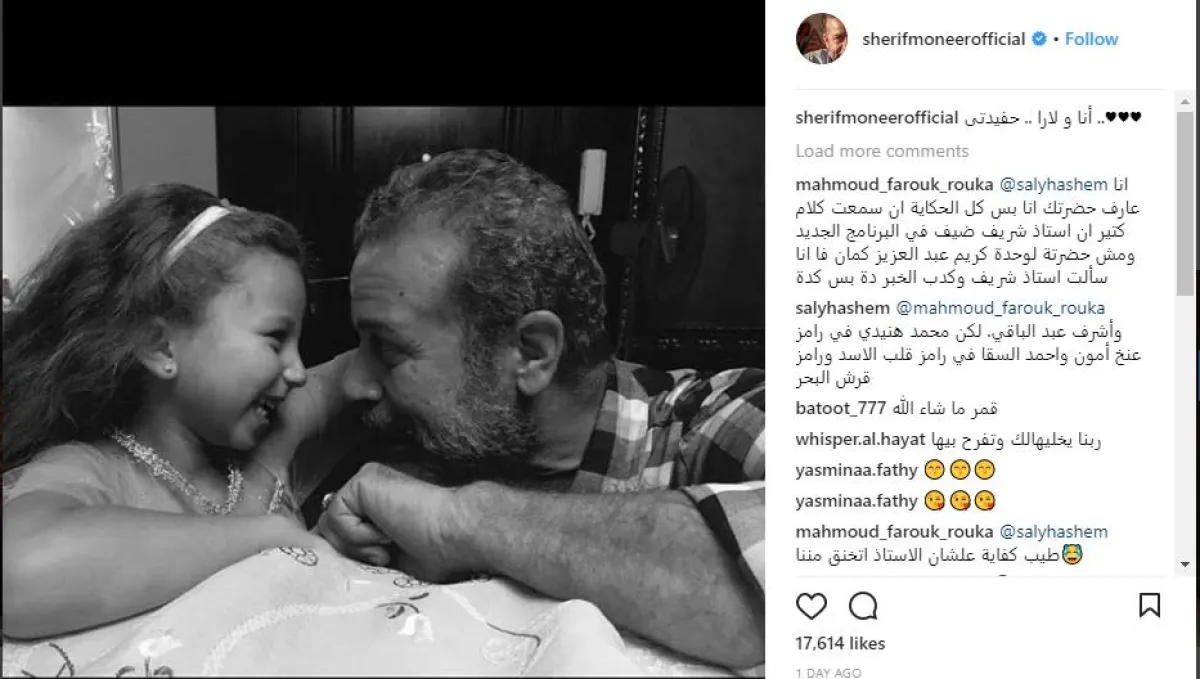Visit the salyhashem commenter profile
This screenshot has height=679, width=1200.
point(838,308)
